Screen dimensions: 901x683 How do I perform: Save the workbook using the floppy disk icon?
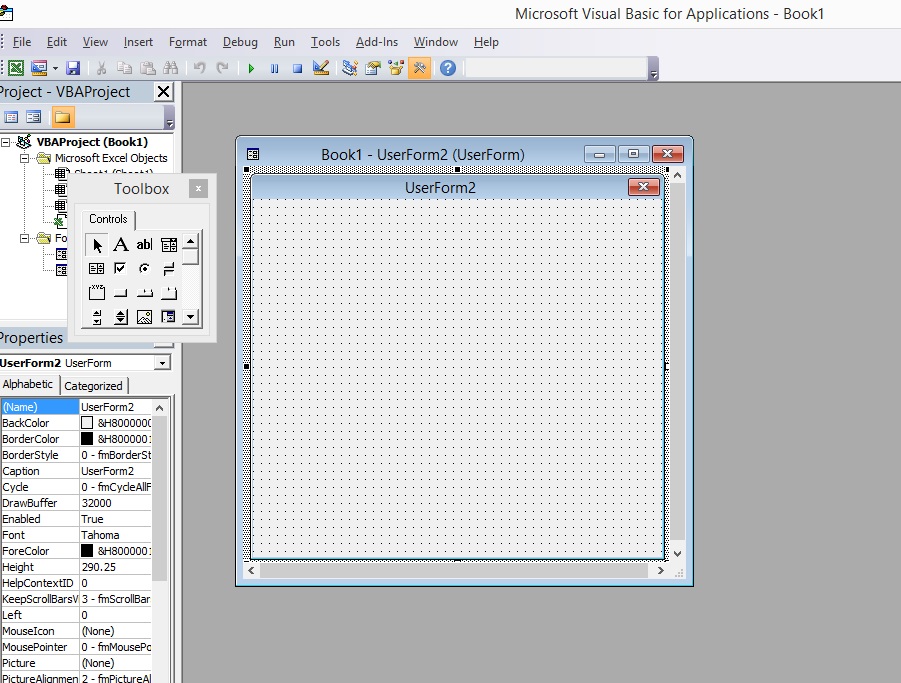coord(73,68)
